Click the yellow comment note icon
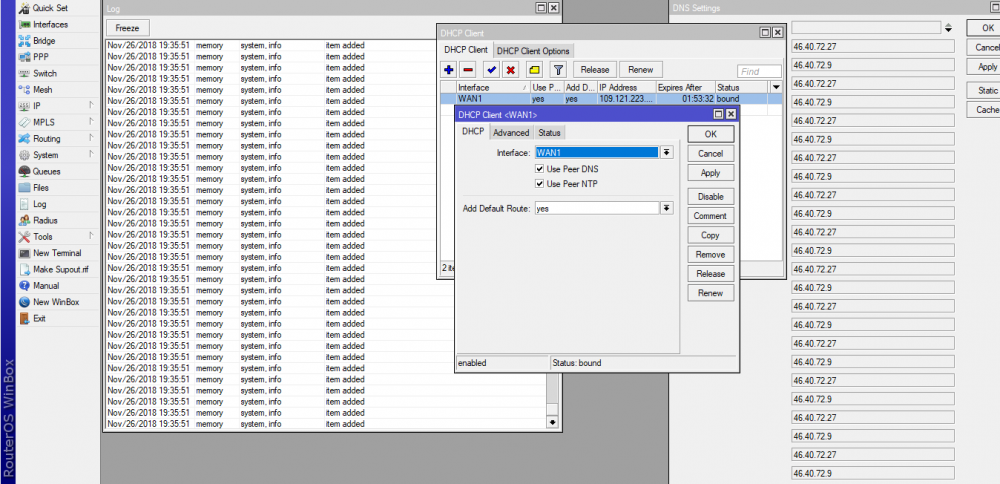The image size is (1000, 484). 534,70
